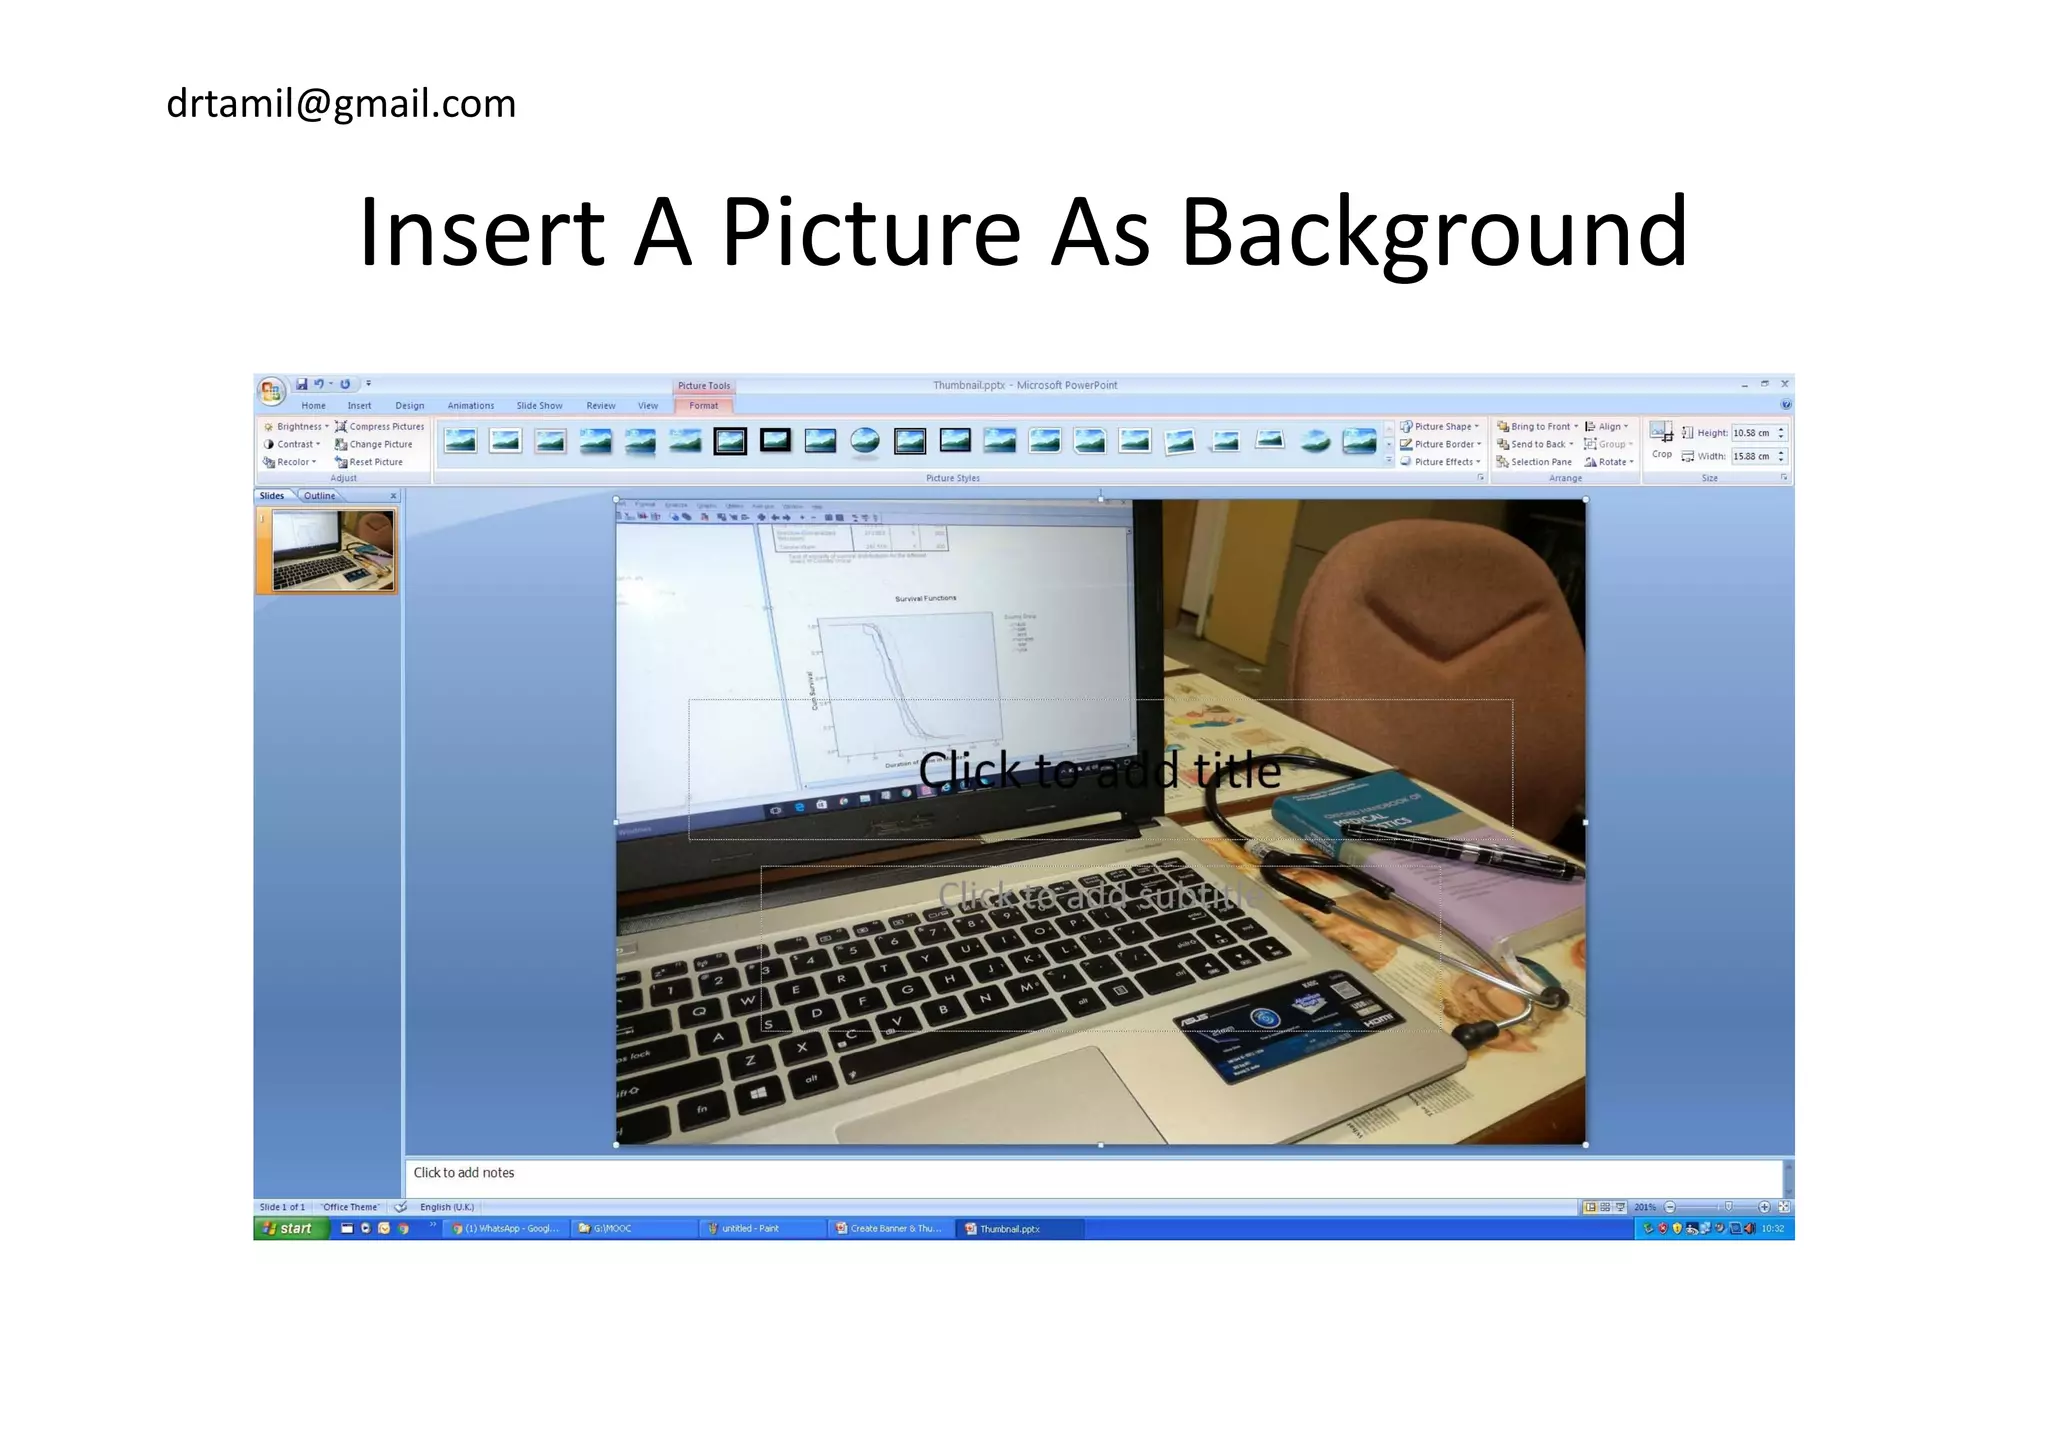
Task: Switch to the Insert tab
Action: [x=359, y=406]
